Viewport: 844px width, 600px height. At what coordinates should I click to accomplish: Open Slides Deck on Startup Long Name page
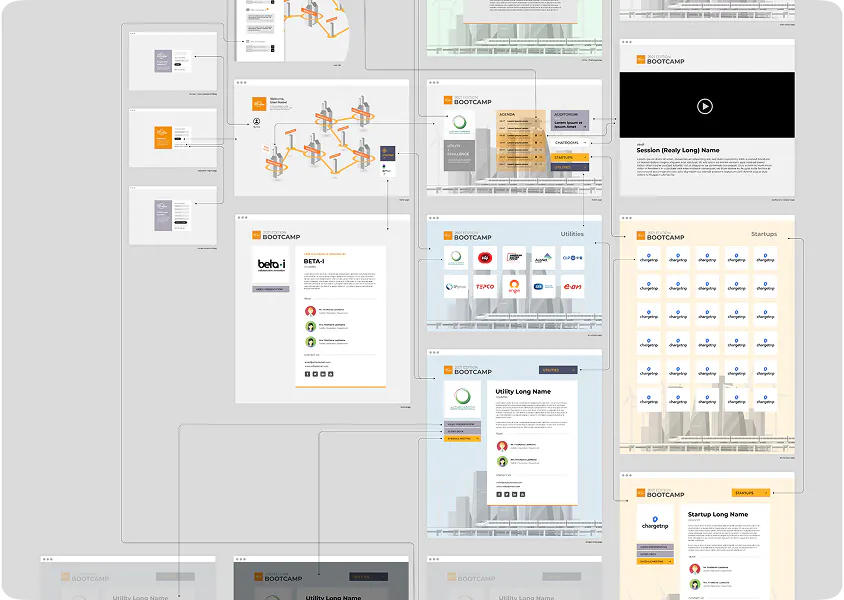tap(655, 554)
